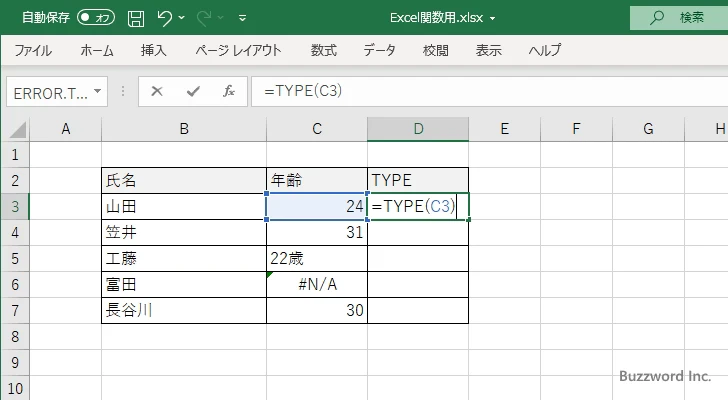Click cell D3 editing =TYPE(C3)
Screen dimensions: 728x400
click(x=418, y=206)
